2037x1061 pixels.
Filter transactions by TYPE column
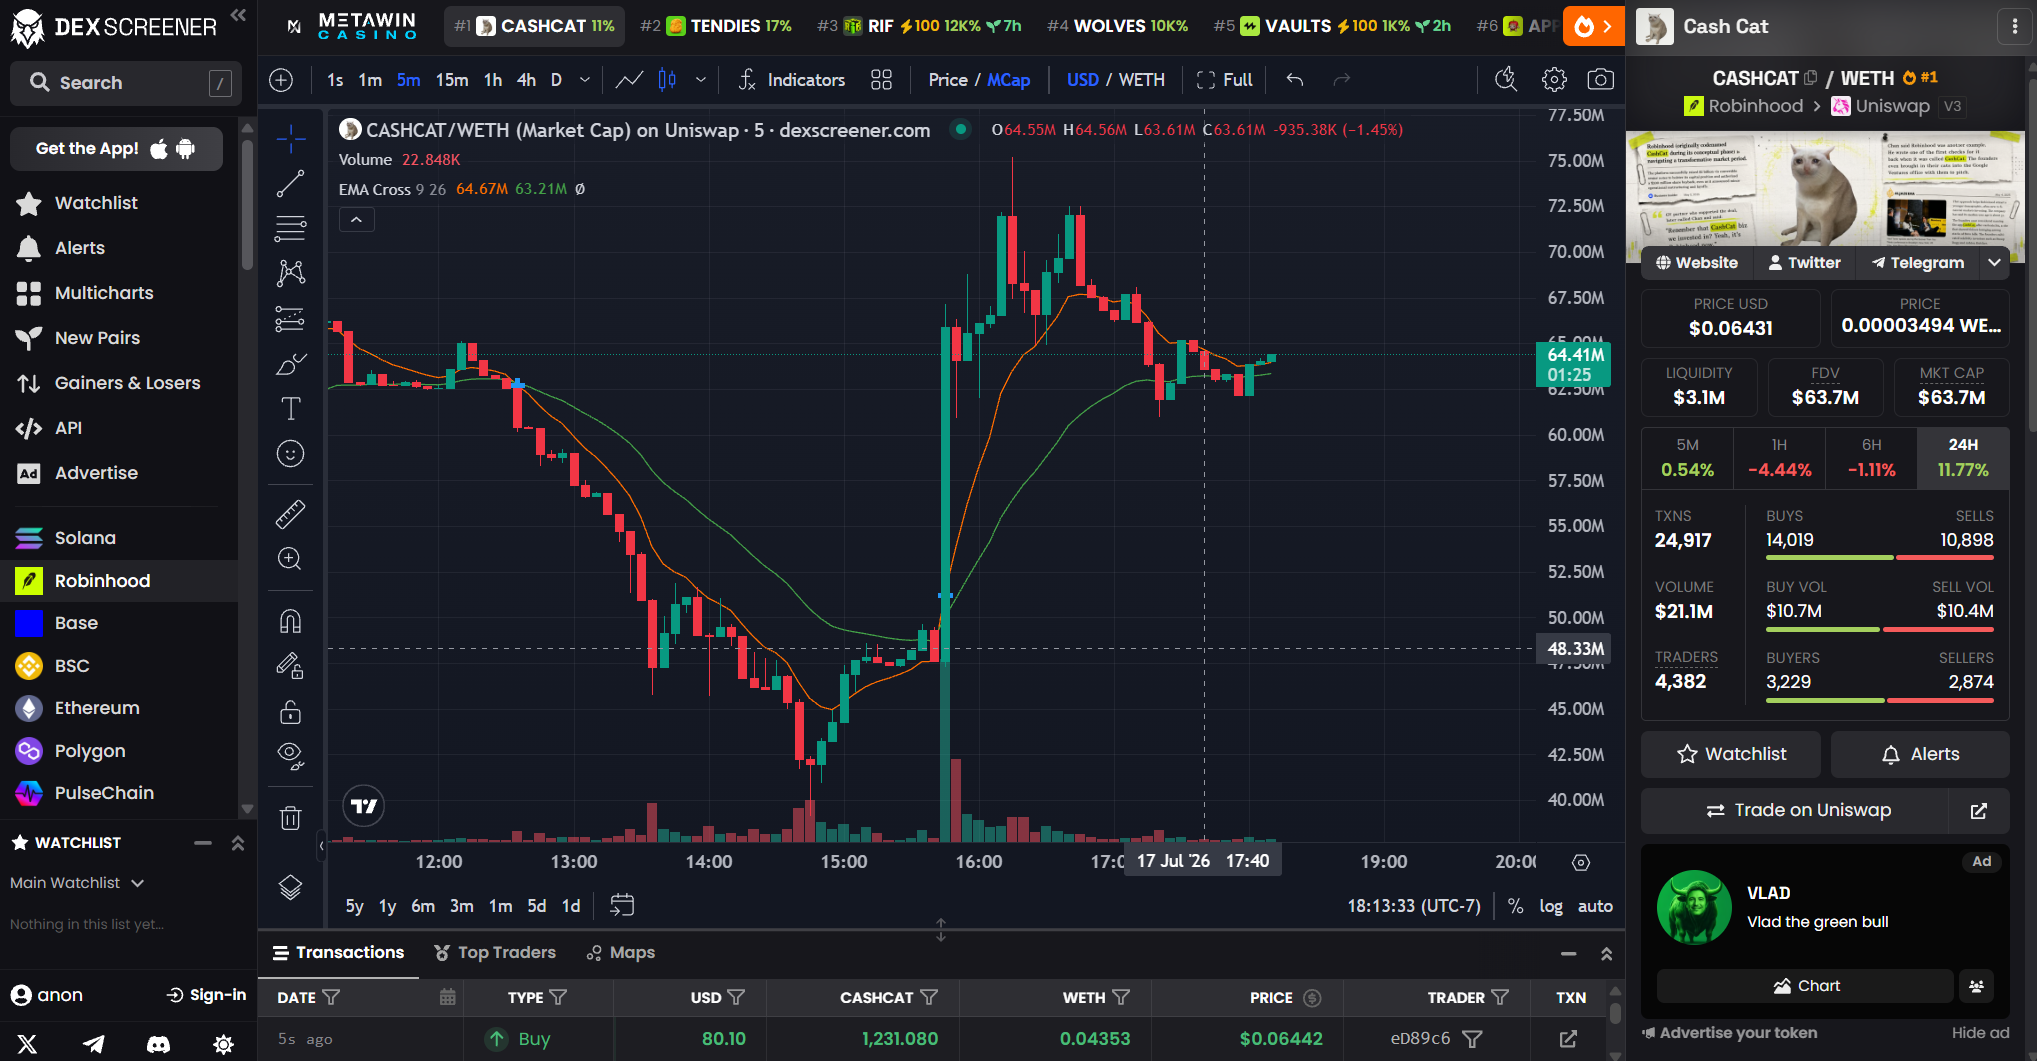point(558,998)
